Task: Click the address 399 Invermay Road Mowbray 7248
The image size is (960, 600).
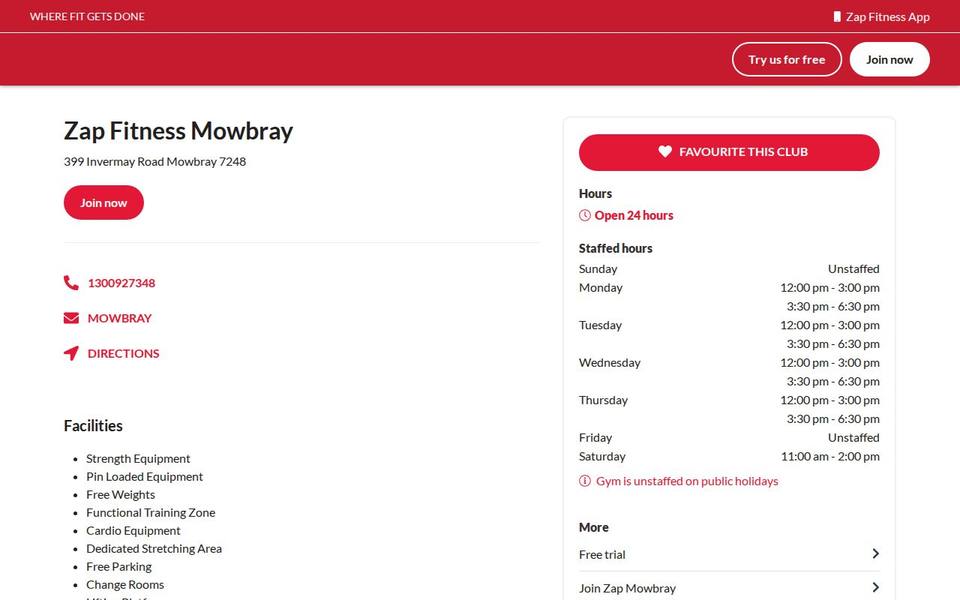Action: click(x=155, y=162)
